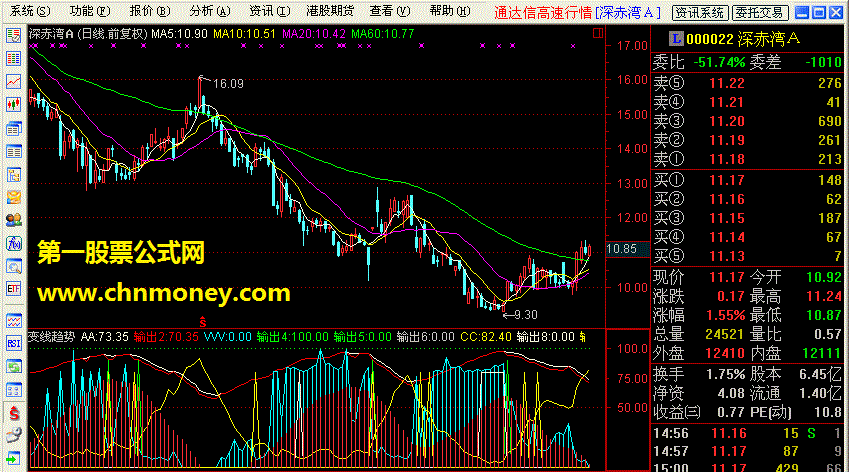849x472 pixels.
Task: Open the 功能(F) menu
Action: coord(90,11)
